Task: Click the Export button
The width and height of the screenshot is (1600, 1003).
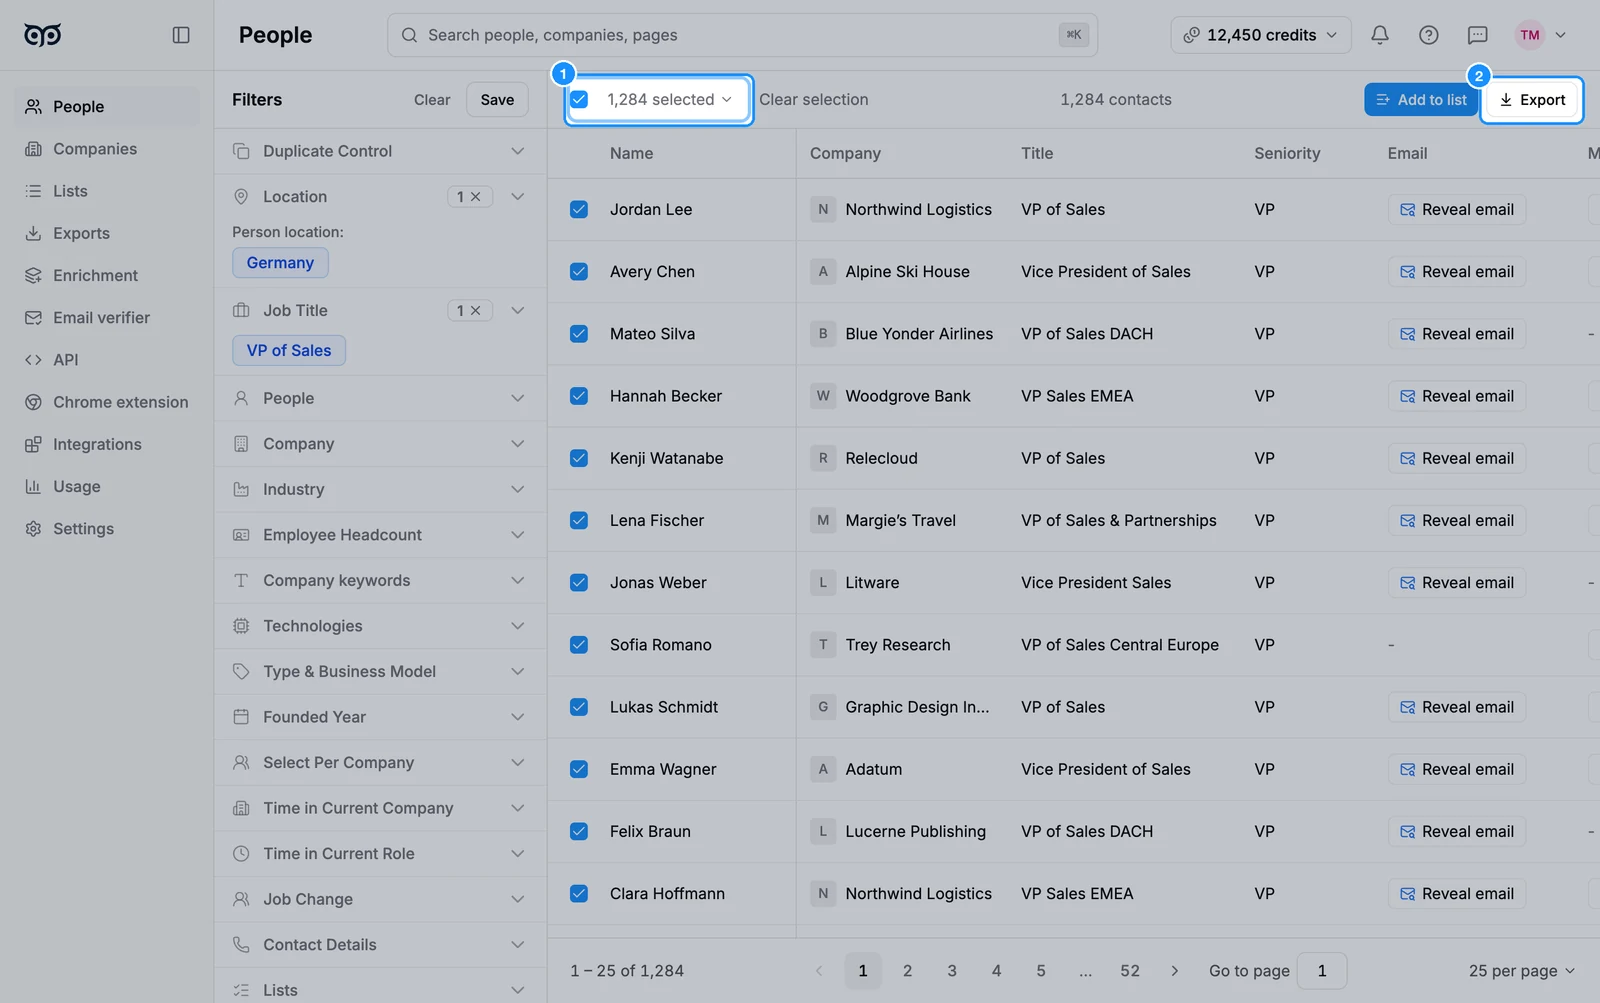Action: (x=1532, y=99)
